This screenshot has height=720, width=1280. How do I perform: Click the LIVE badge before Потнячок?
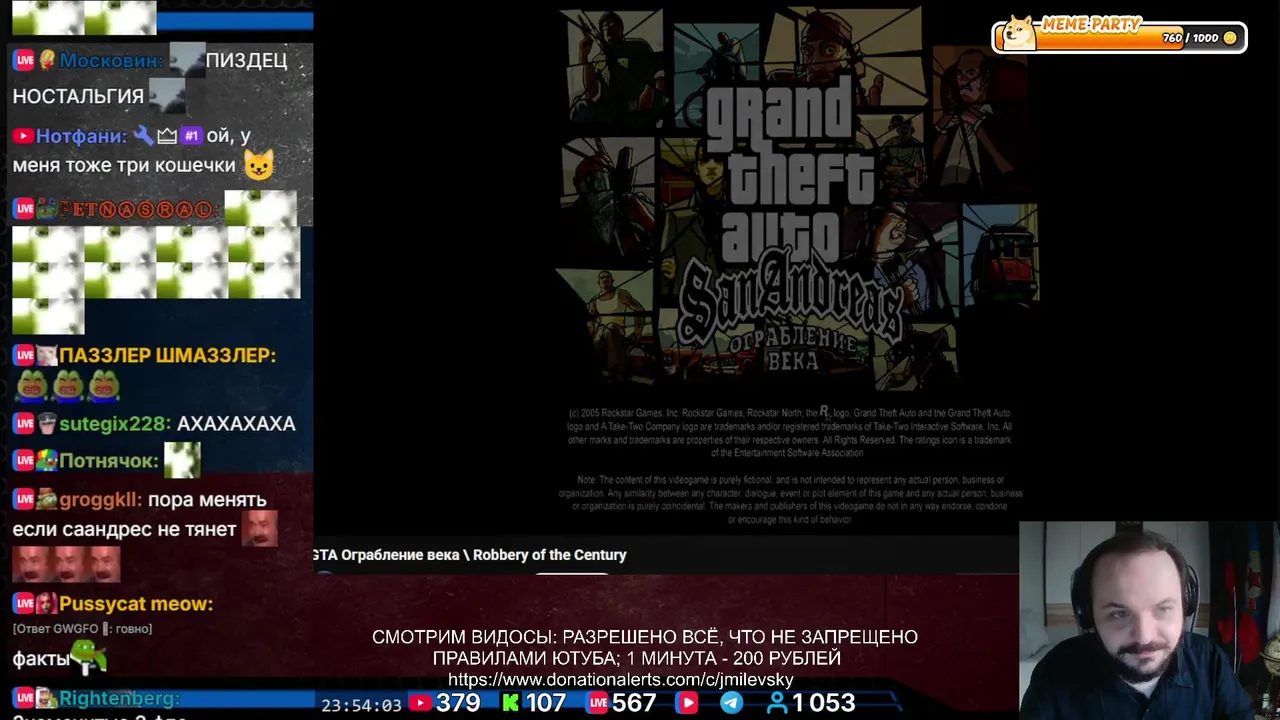point(24,461)
